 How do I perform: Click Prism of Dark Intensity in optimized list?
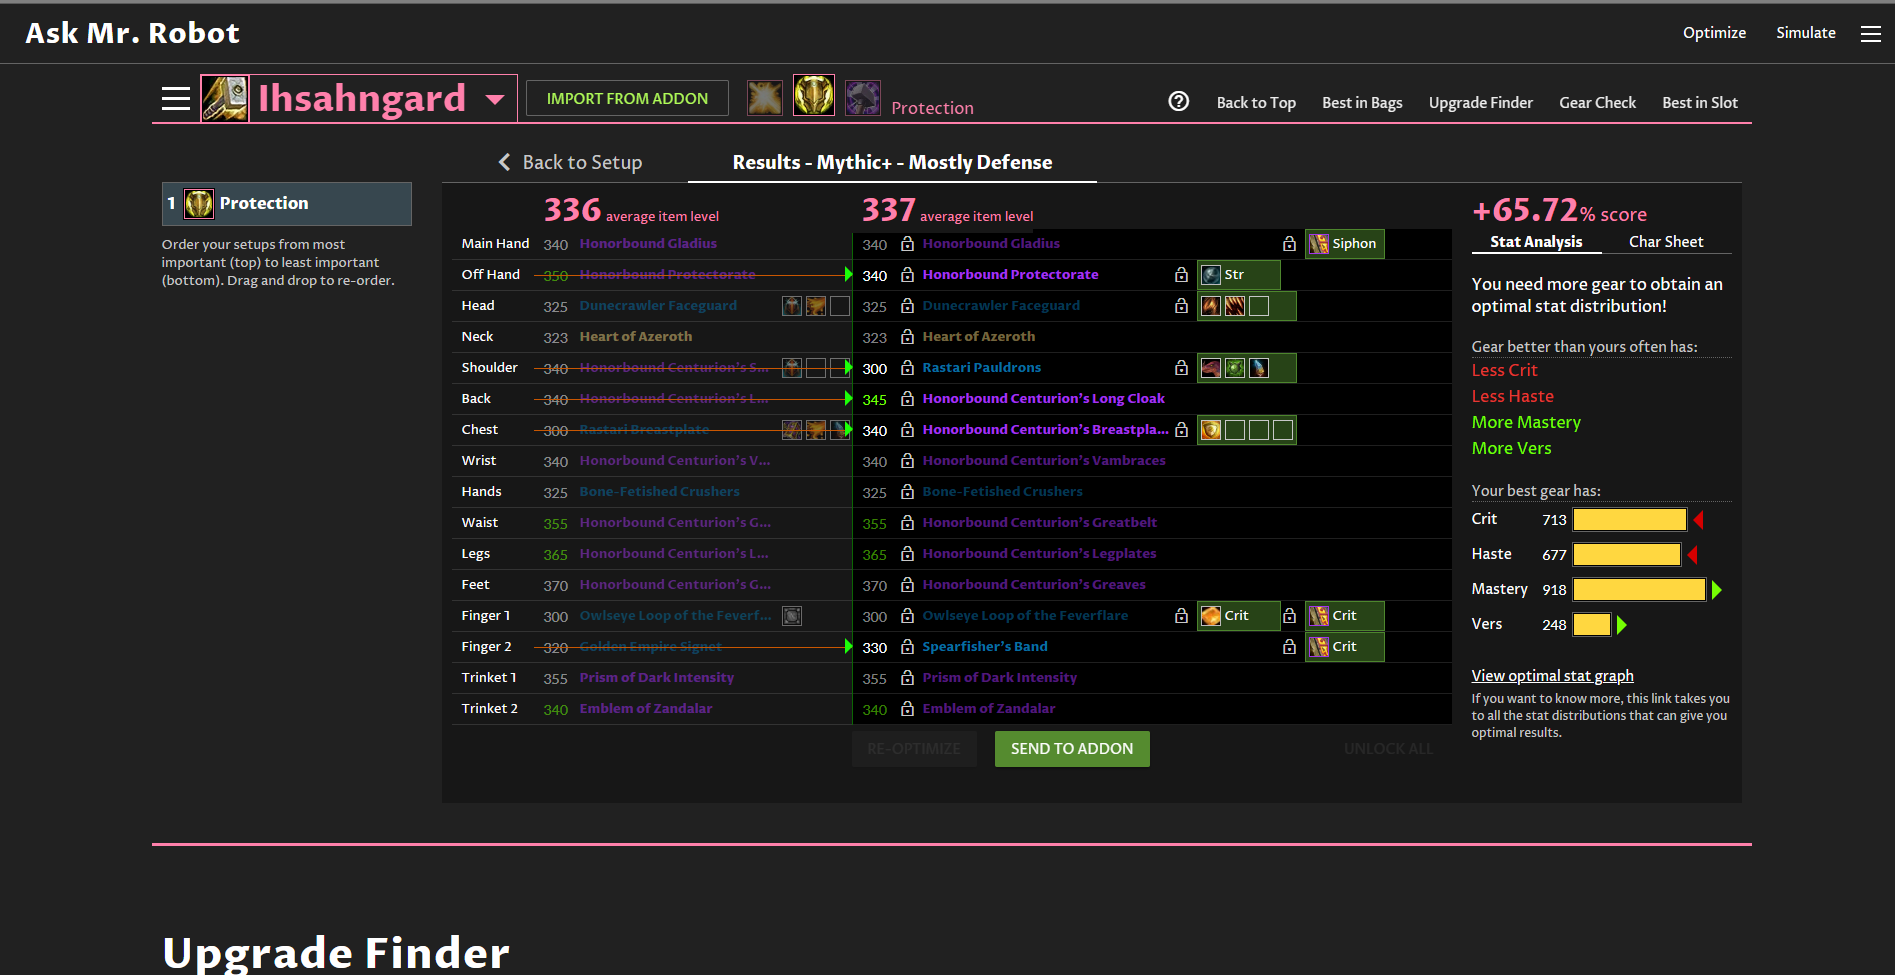999,678
